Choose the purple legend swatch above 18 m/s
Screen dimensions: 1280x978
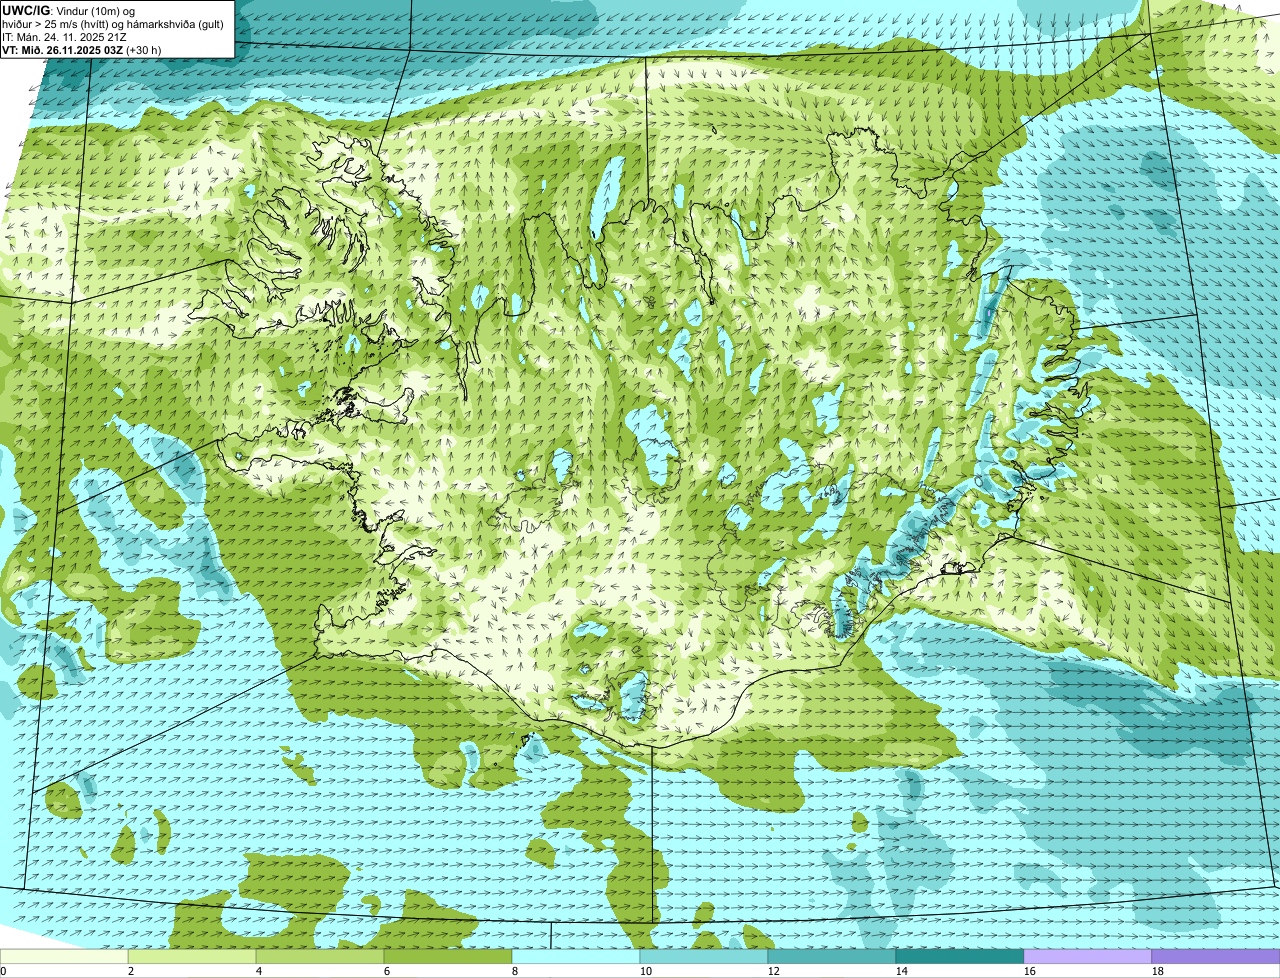tap(1216, 956)
